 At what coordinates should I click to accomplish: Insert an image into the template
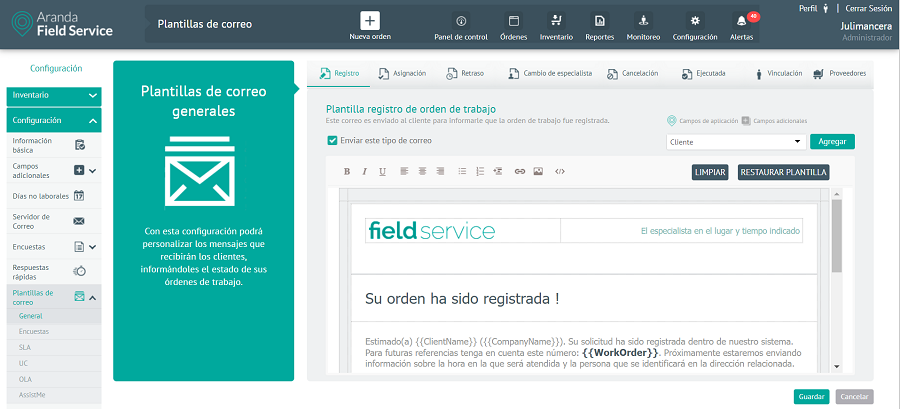point(538,171)
